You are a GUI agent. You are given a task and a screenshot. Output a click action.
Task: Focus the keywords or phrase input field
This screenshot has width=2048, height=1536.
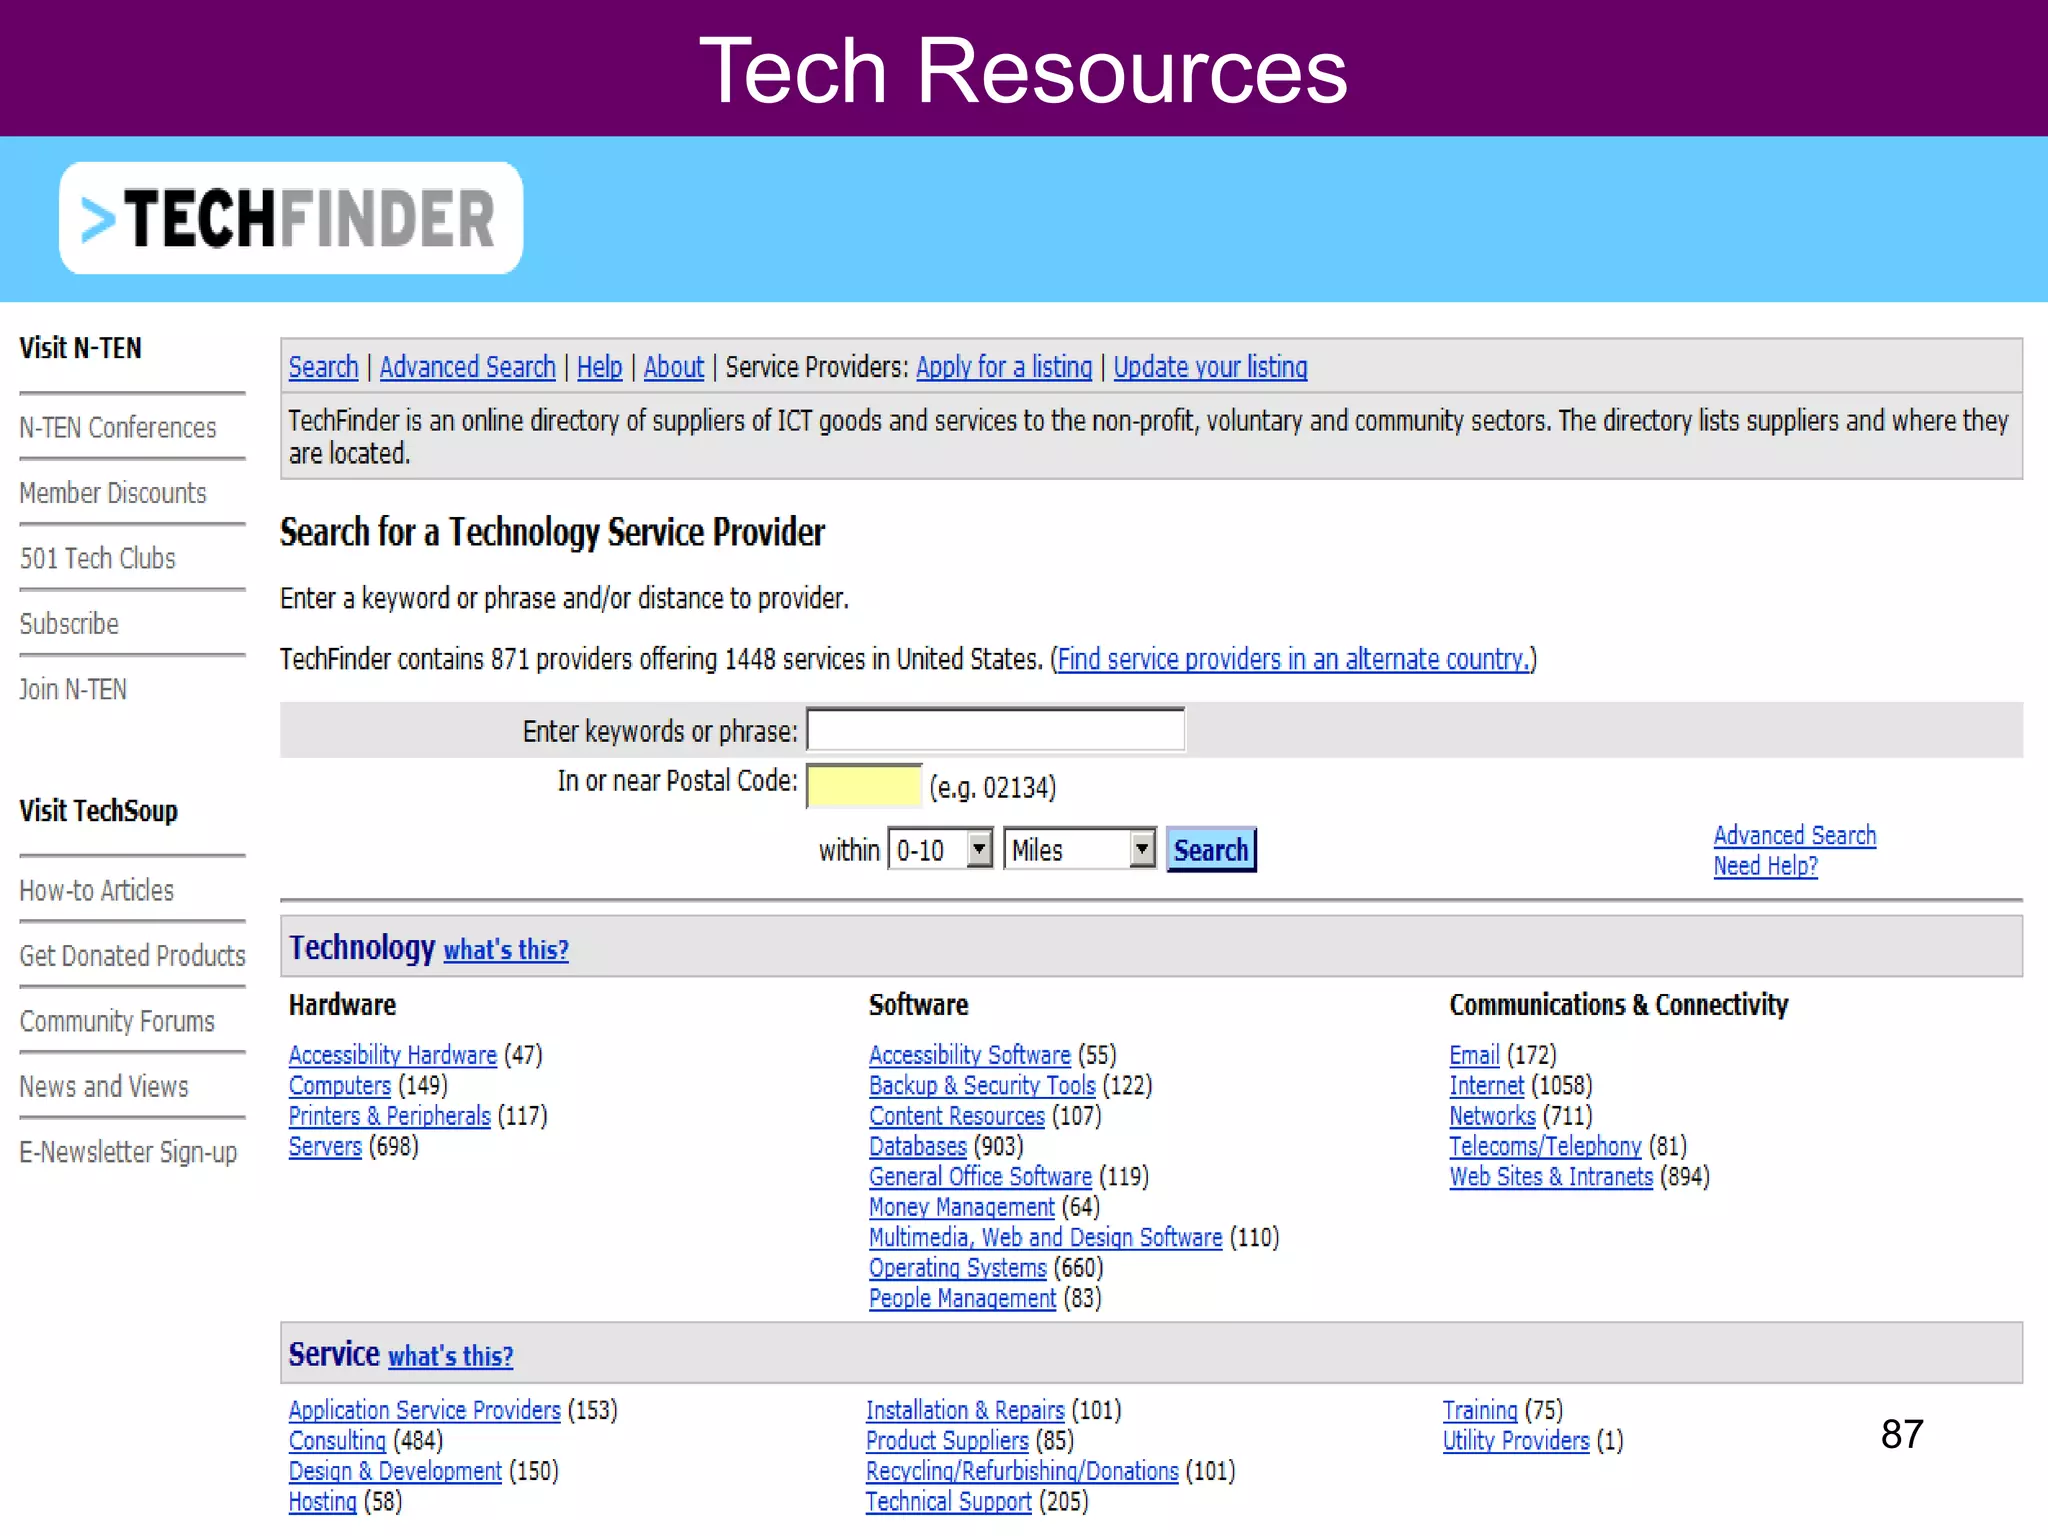(x=995, y=729)
